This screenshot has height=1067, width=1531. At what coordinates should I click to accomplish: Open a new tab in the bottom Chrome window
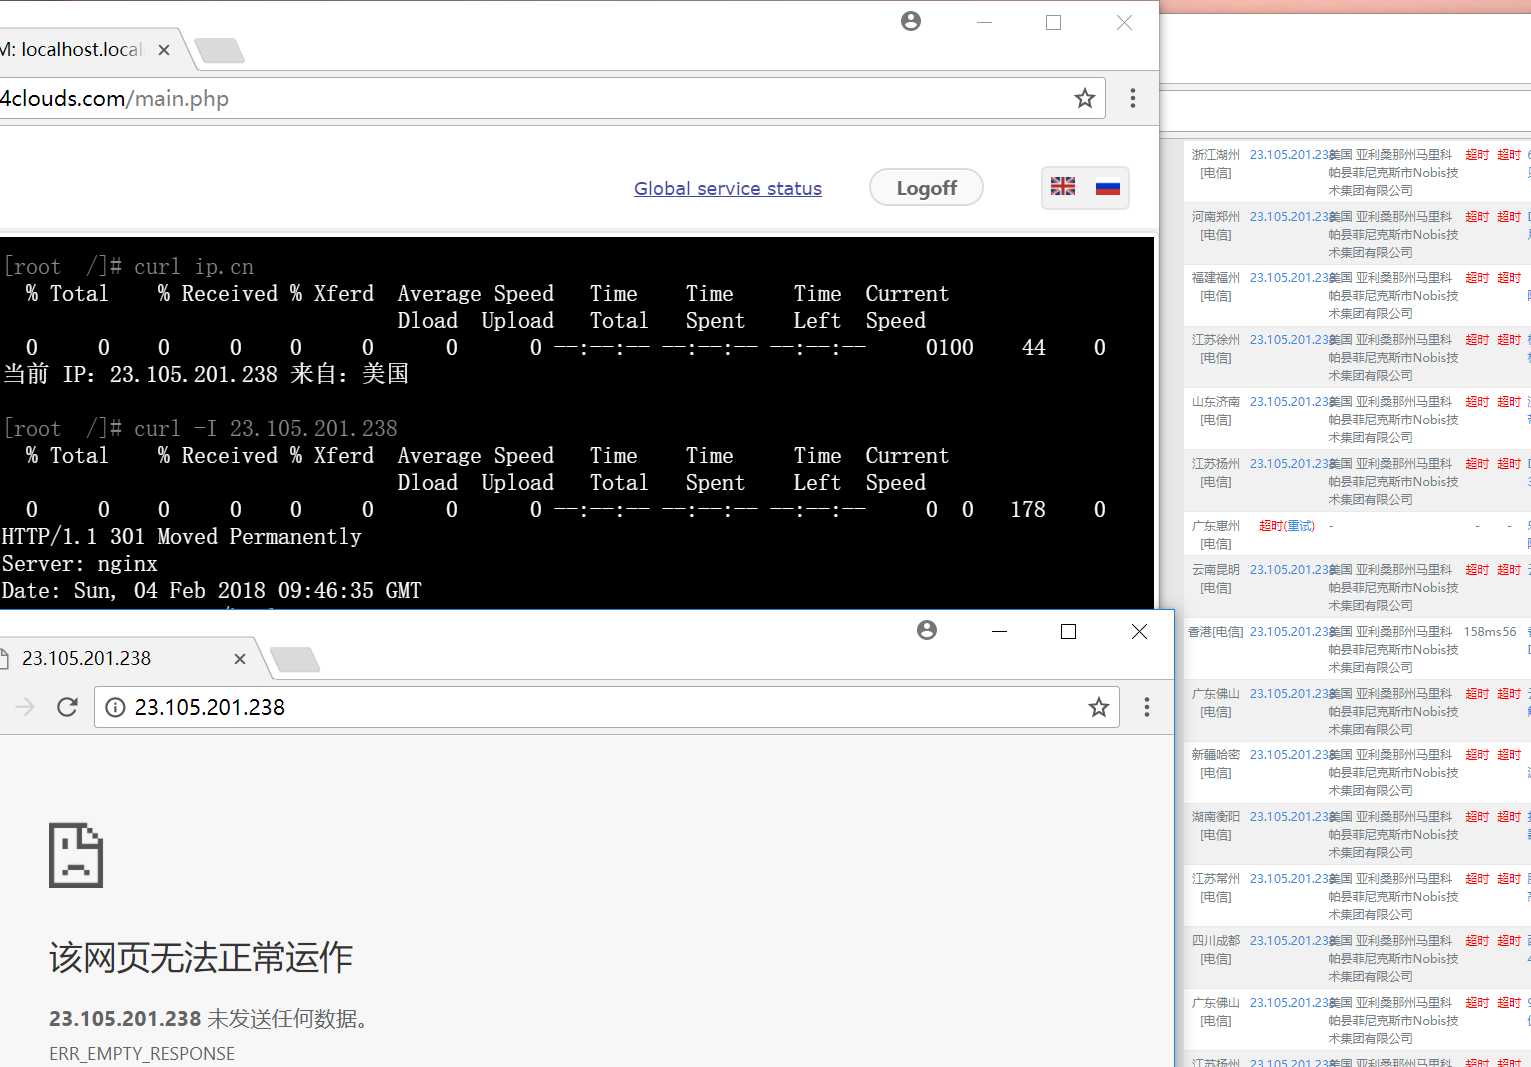[x=295, y=659]
